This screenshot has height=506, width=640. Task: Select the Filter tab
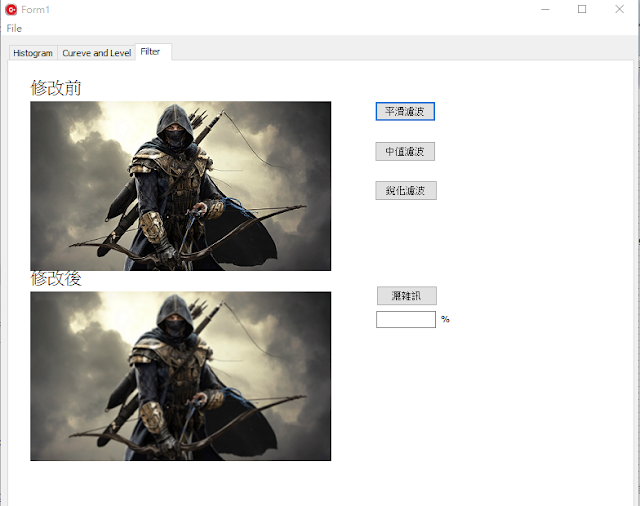pos(153,52)
